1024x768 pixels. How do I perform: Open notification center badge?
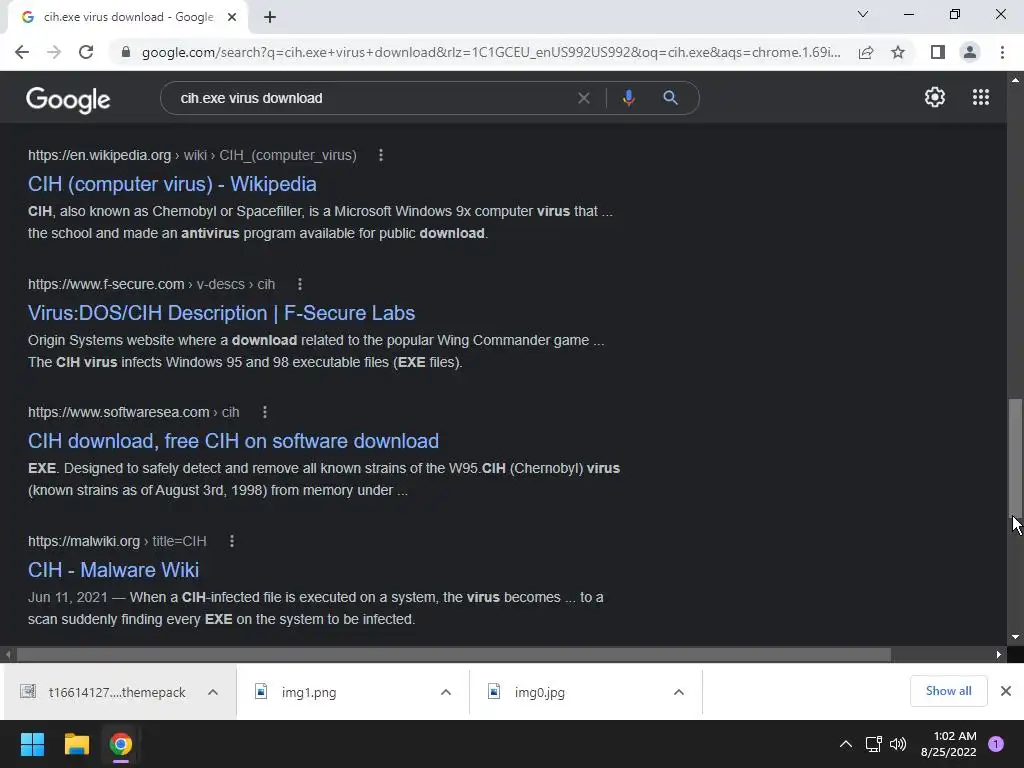(996, 744)
